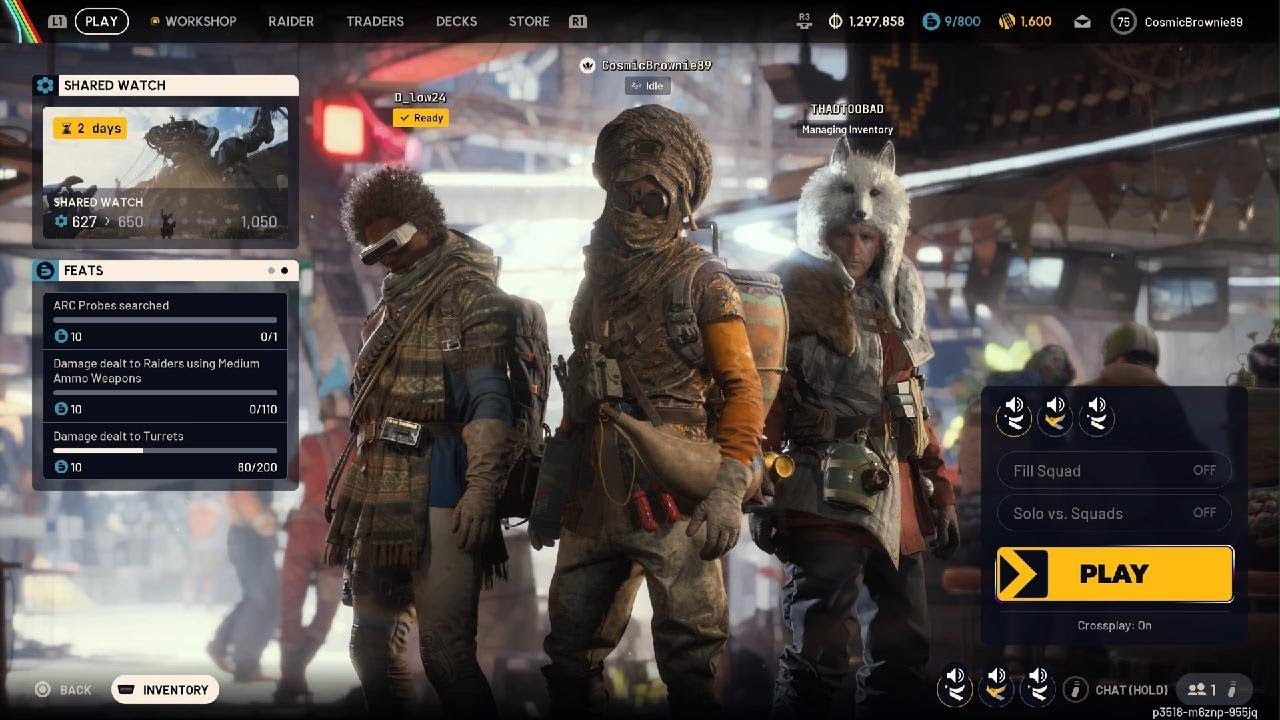
Task: Open the PLAY tab
Action: coord(101,21)
